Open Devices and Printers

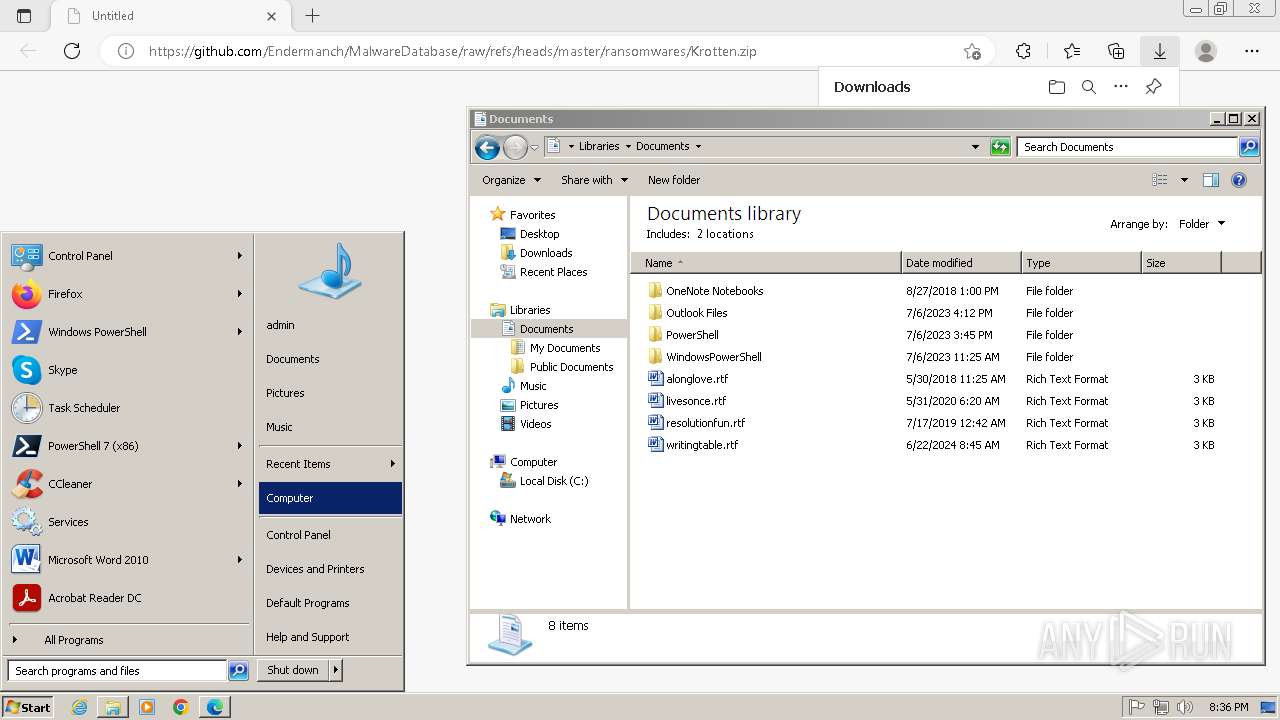coord(330,569)
